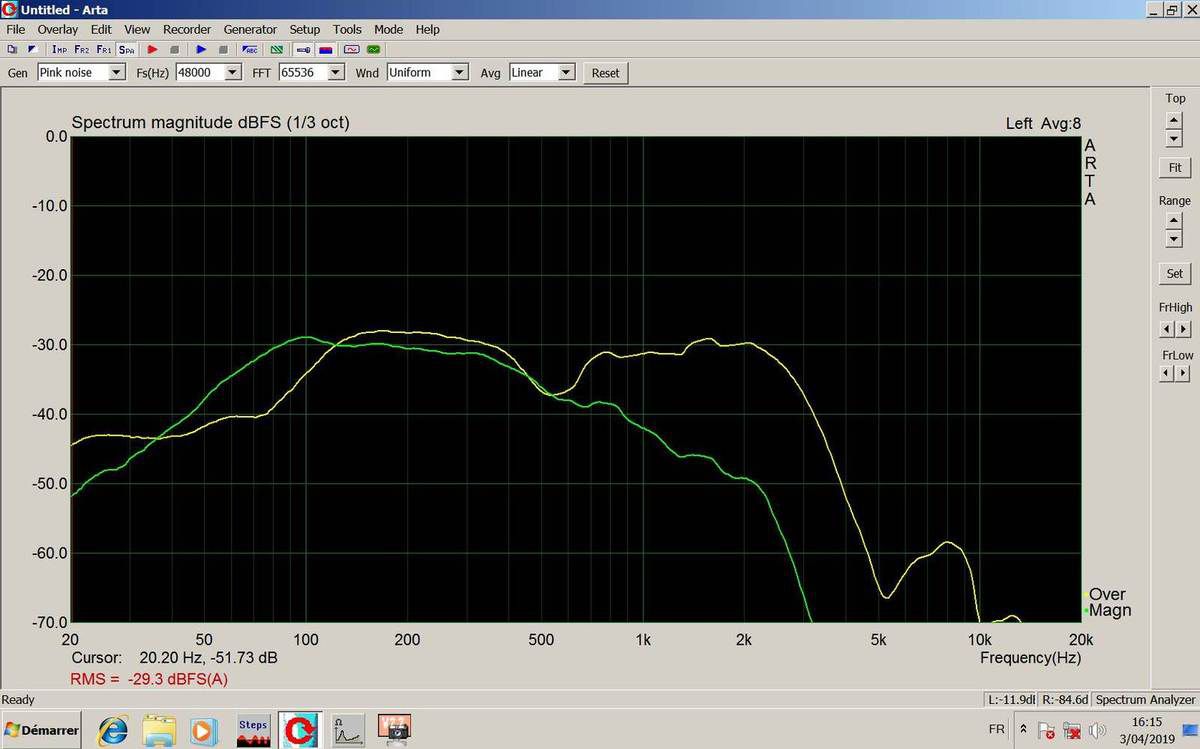This screenshot has width=1200, height=749.
Task: Shift FrHigh right with the right arrow
Action: [x=1184, y=328]
